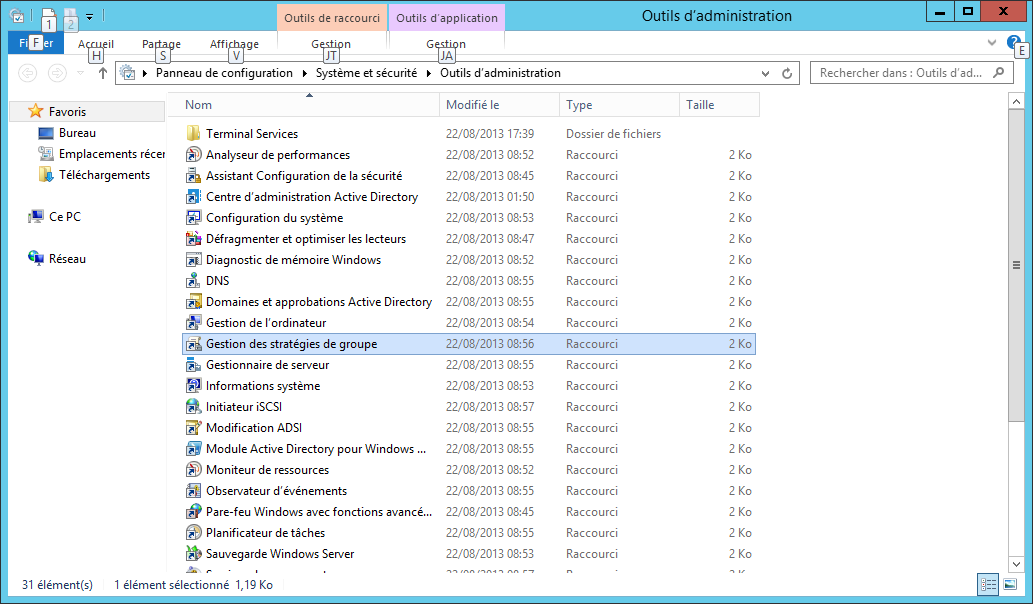The width and height of the screenshot is (1033, 604).
Task: Select Observateur d'événements icon
Action: (x=193, y=491)
